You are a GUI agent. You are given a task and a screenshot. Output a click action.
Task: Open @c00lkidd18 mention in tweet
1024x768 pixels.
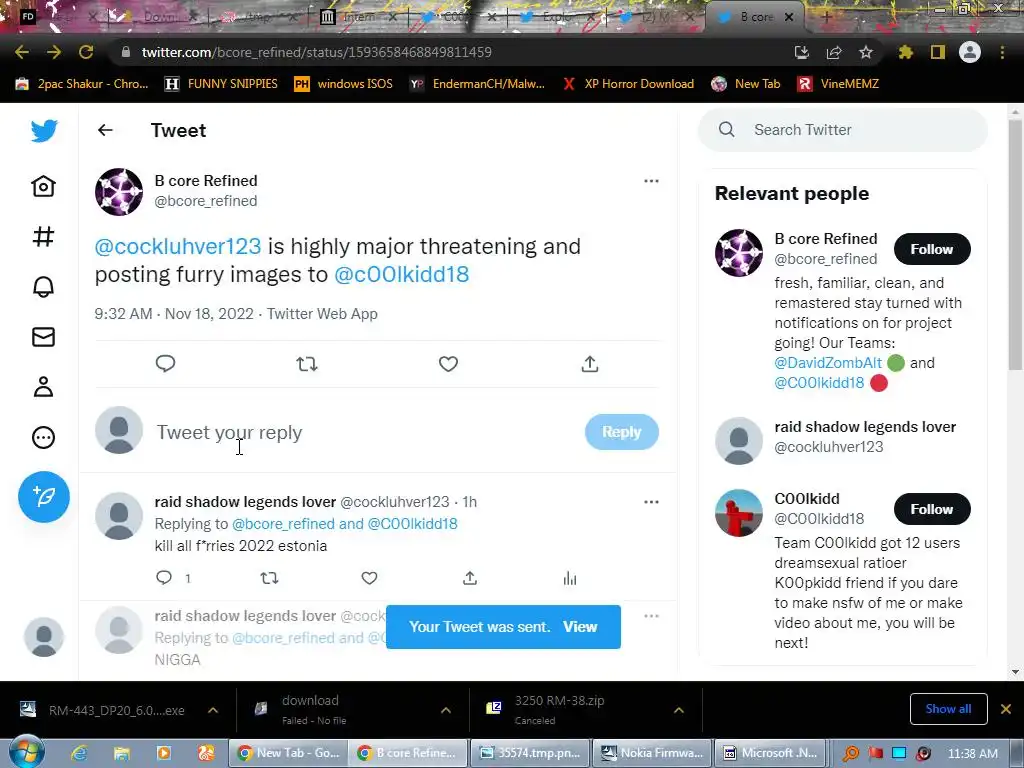[402, 274]
